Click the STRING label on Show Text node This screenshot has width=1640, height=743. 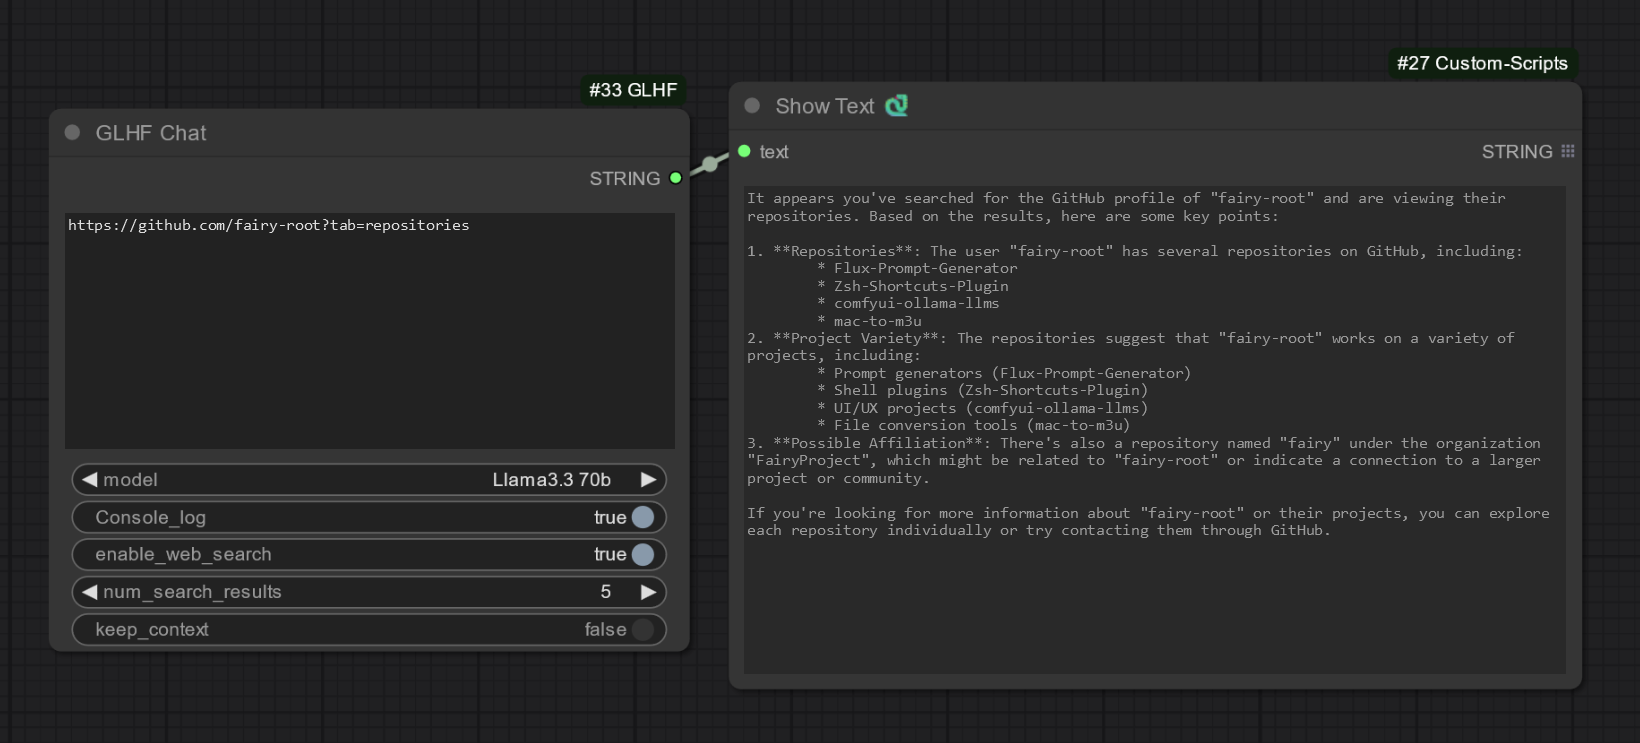[x=1517, y=152]
